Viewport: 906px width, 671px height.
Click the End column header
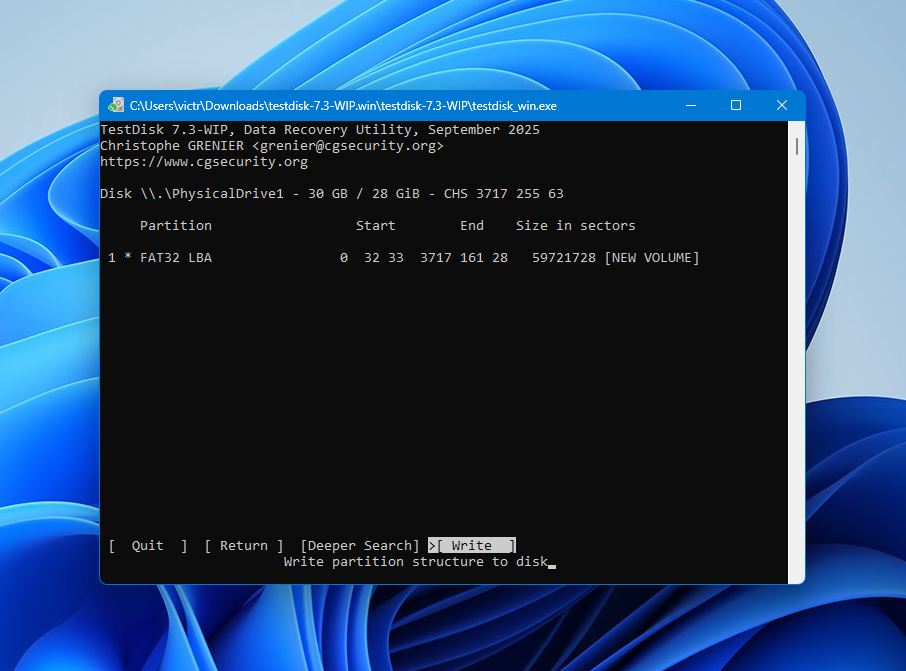[472, 225]
